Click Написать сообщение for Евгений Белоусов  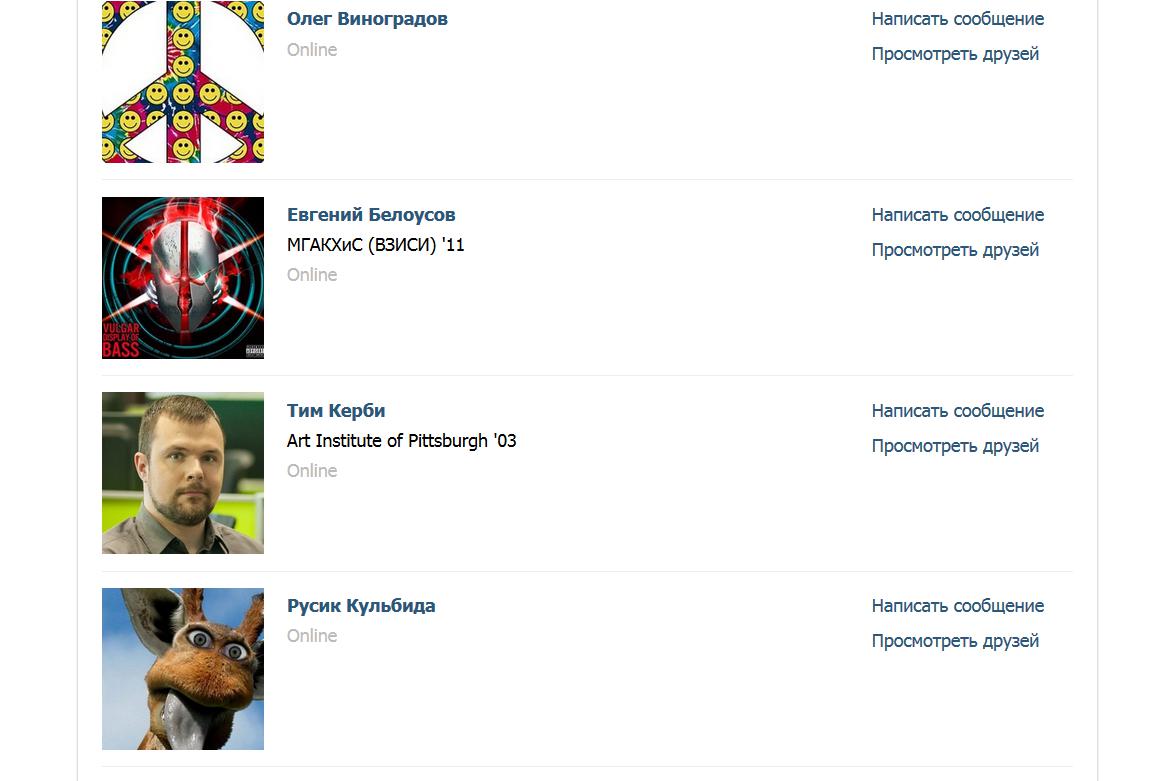958,215
